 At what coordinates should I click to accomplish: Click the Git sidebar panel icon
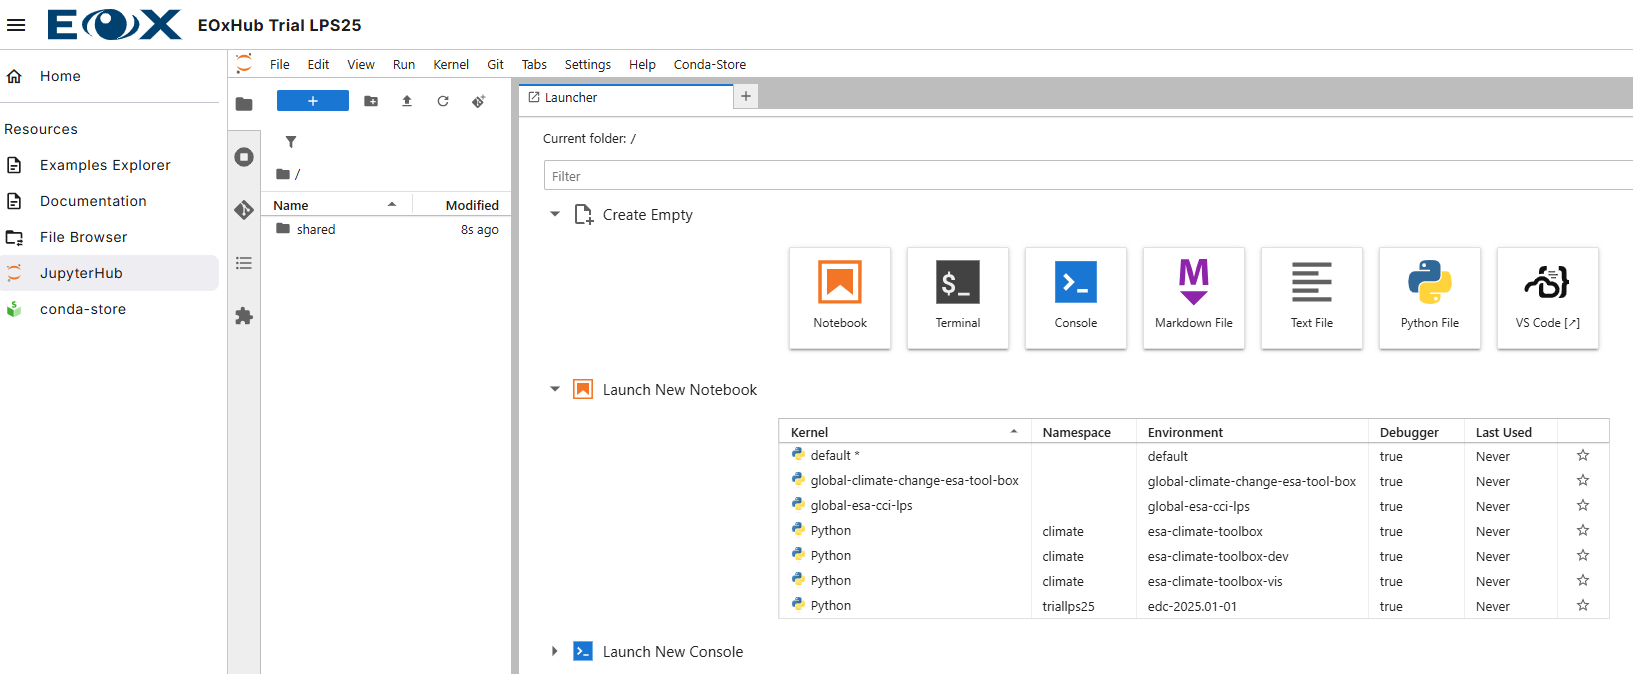pyautogui.click(x=244, y=210)
